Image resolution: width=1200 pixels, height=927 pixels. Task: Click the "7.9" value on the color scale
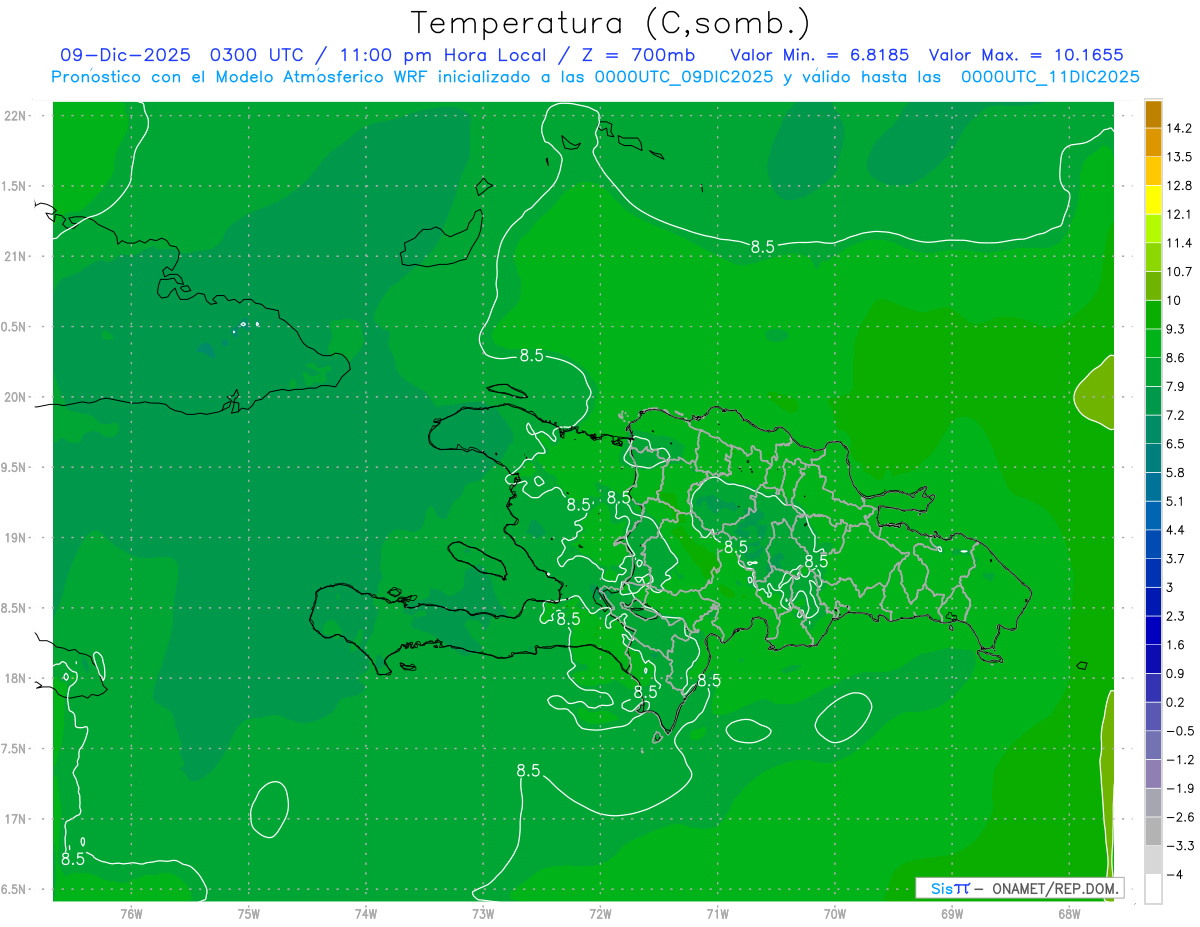point(1176,386)
